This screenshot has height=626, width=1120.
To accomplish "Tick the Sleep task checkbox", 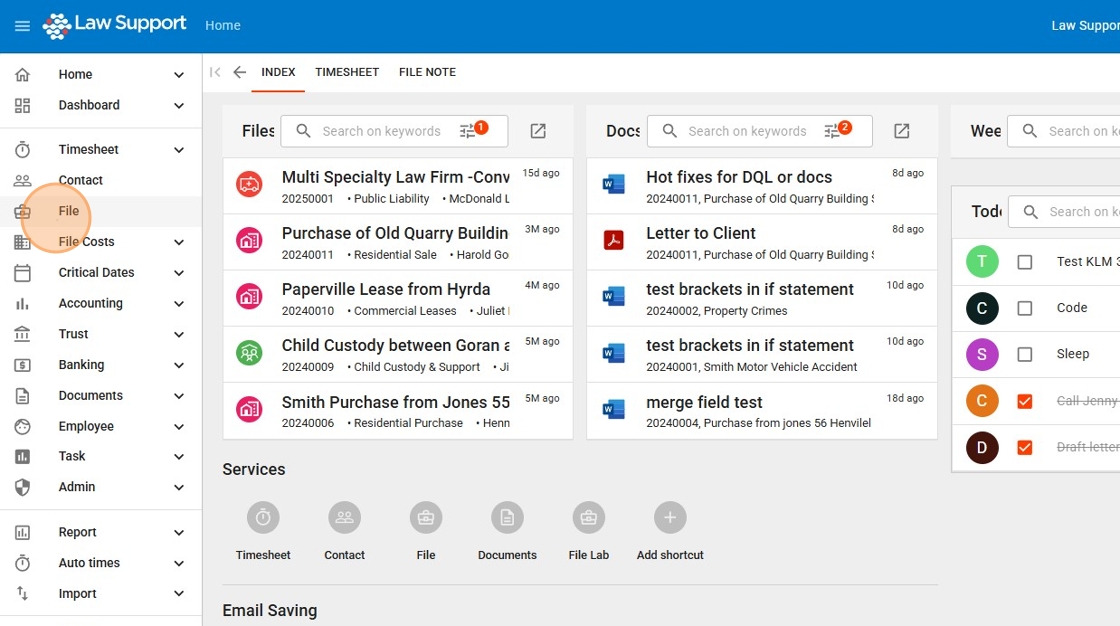I will (1024, 354).
